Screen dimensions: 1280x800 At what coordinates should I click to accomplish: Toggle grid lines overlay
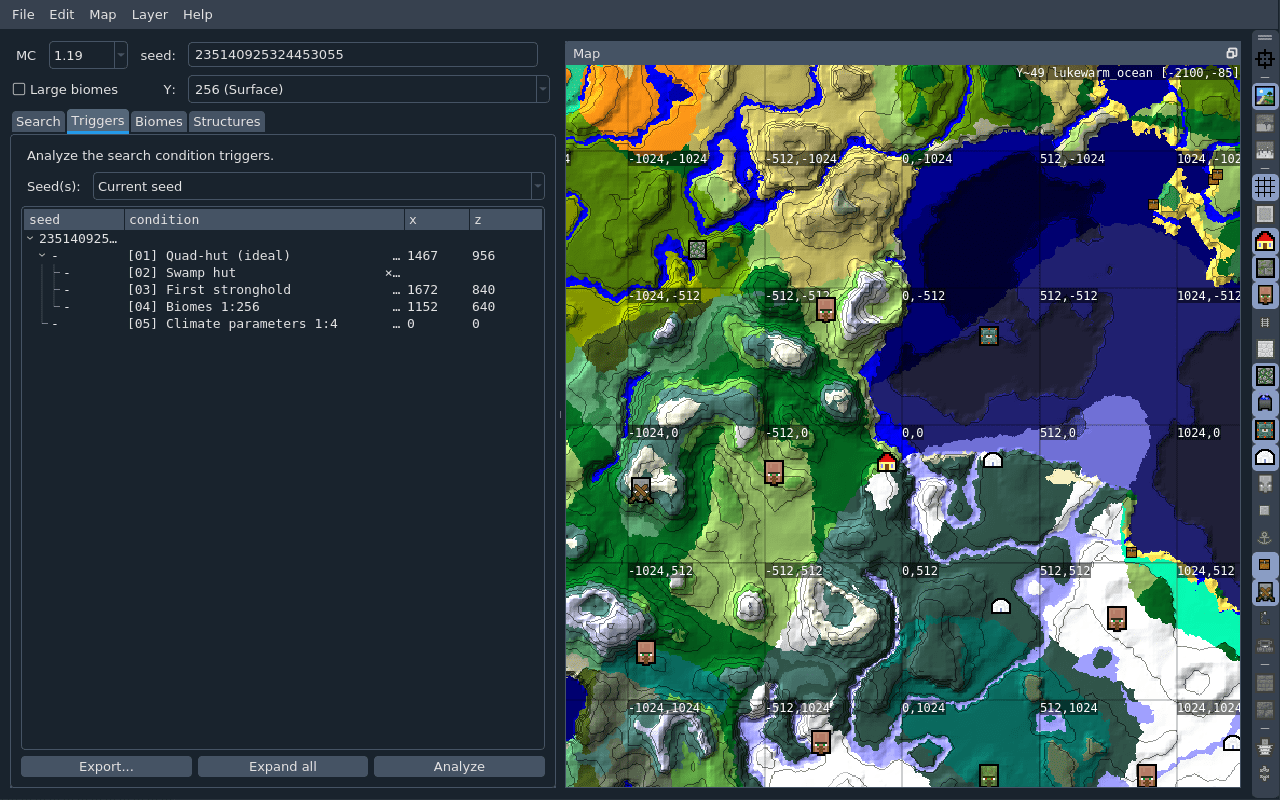[x=1264, y=187]
